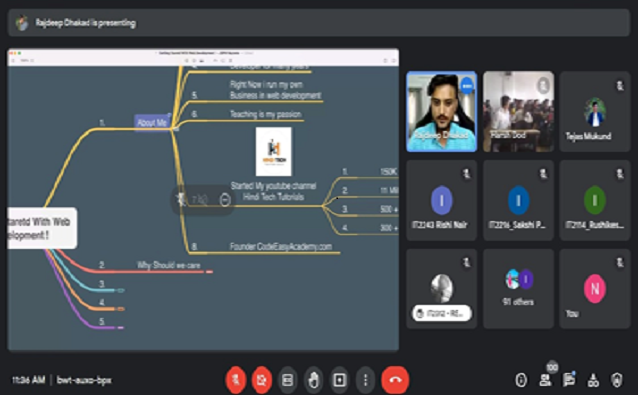Click the Tejas Mukund participant tile
Screen dimensions: 638x395
pyautogui.click(x=595, y=111)
